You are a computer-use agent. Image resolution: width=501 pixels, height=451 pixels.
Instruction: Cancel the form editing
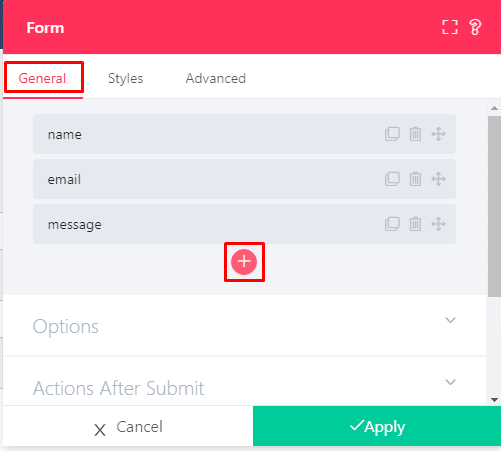pyautogui.click(x=128, y=426)
